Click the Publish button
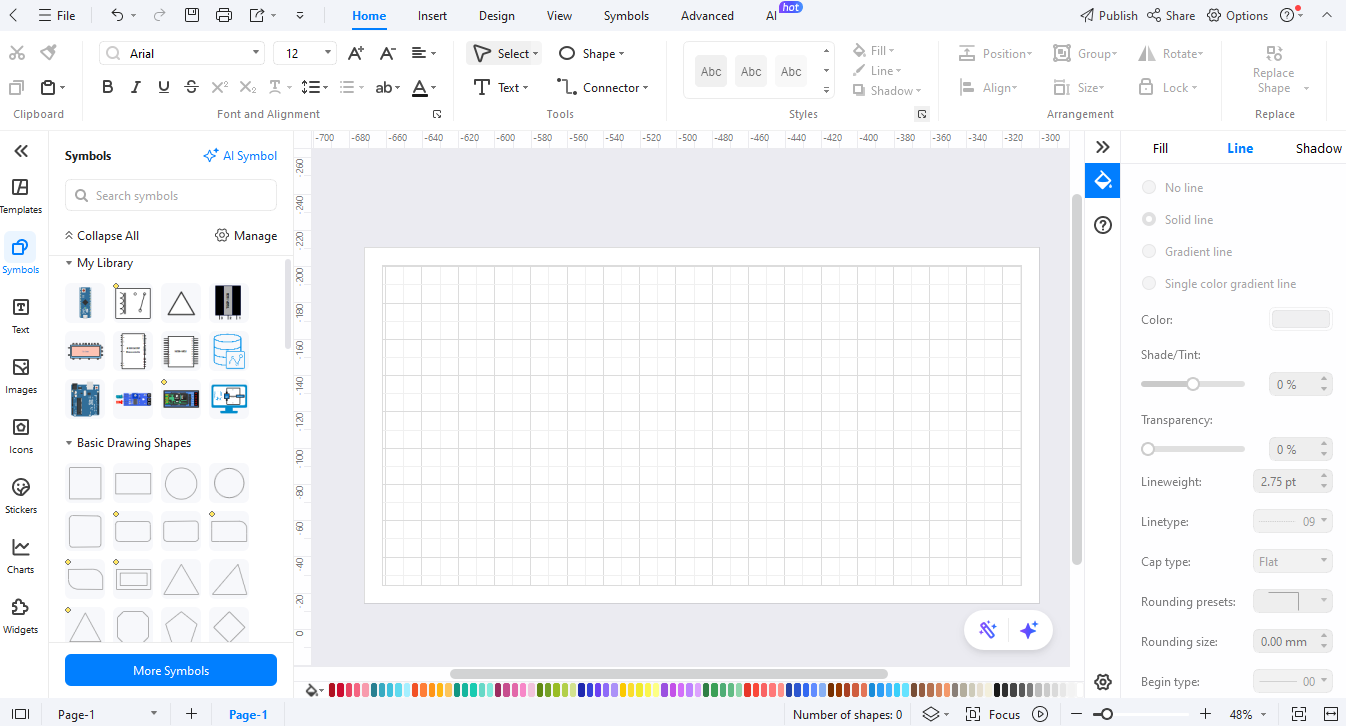 pyautogui.click(x=1109, y=15)
